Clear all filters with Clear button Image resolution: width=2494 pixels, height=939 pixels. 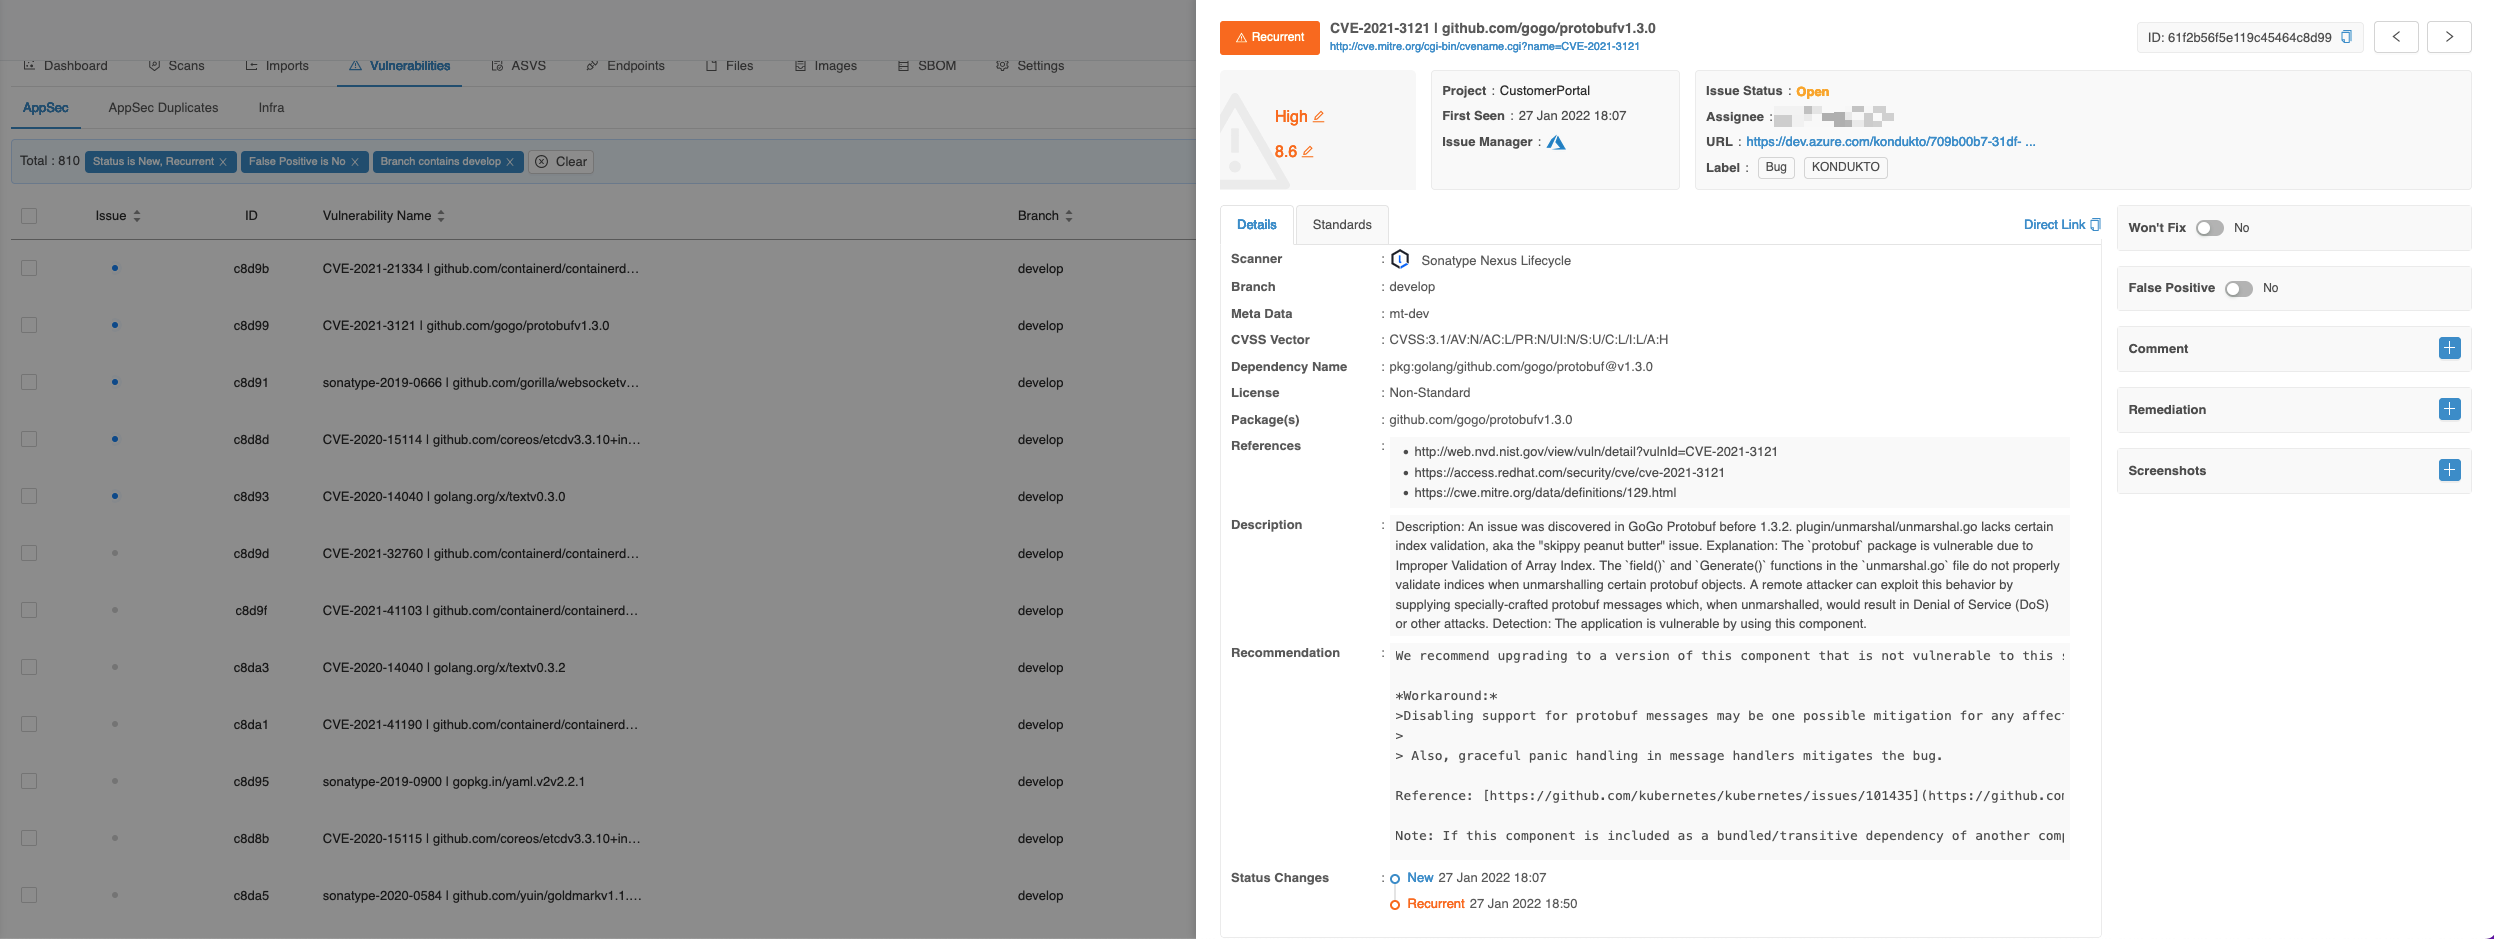pos(561,162)
